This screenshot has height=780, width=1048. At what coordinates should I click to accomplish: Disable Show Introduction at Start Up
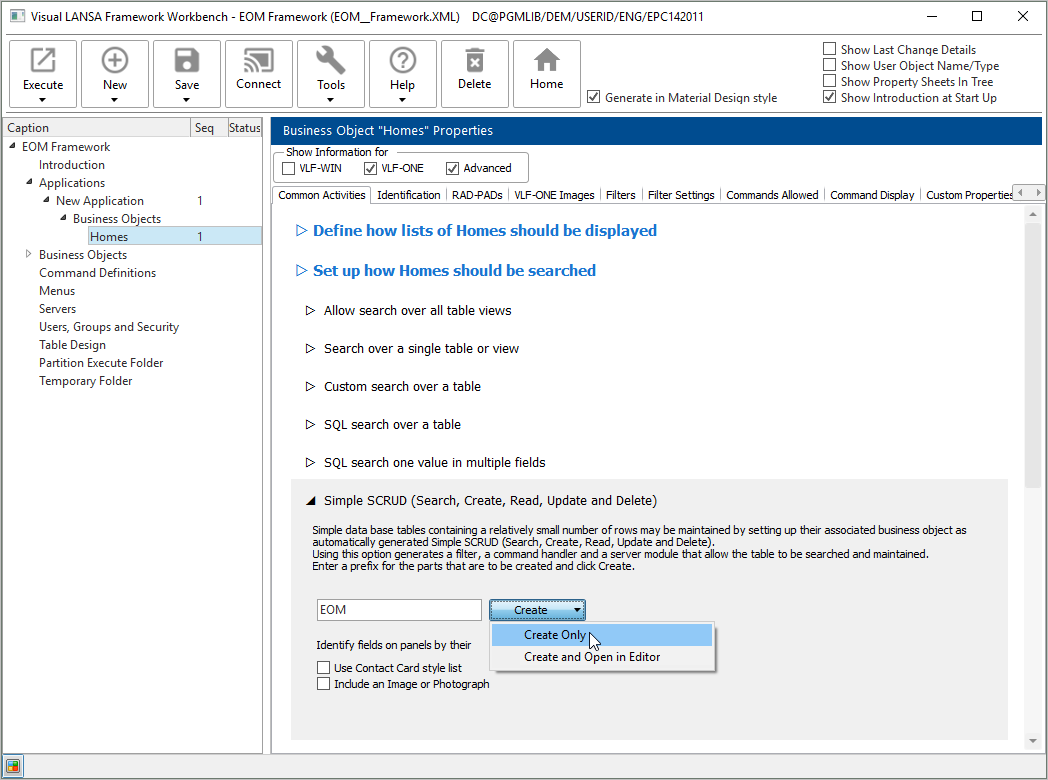[x=829, y=97]
